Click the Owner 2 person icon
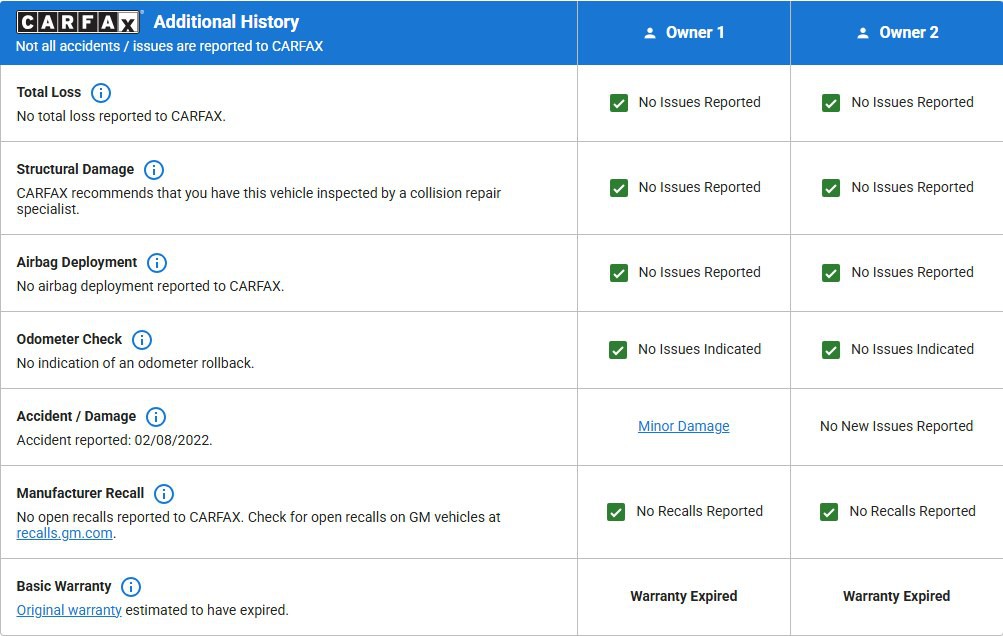Screen dimensions: 1003x636 tap(863, 33)
